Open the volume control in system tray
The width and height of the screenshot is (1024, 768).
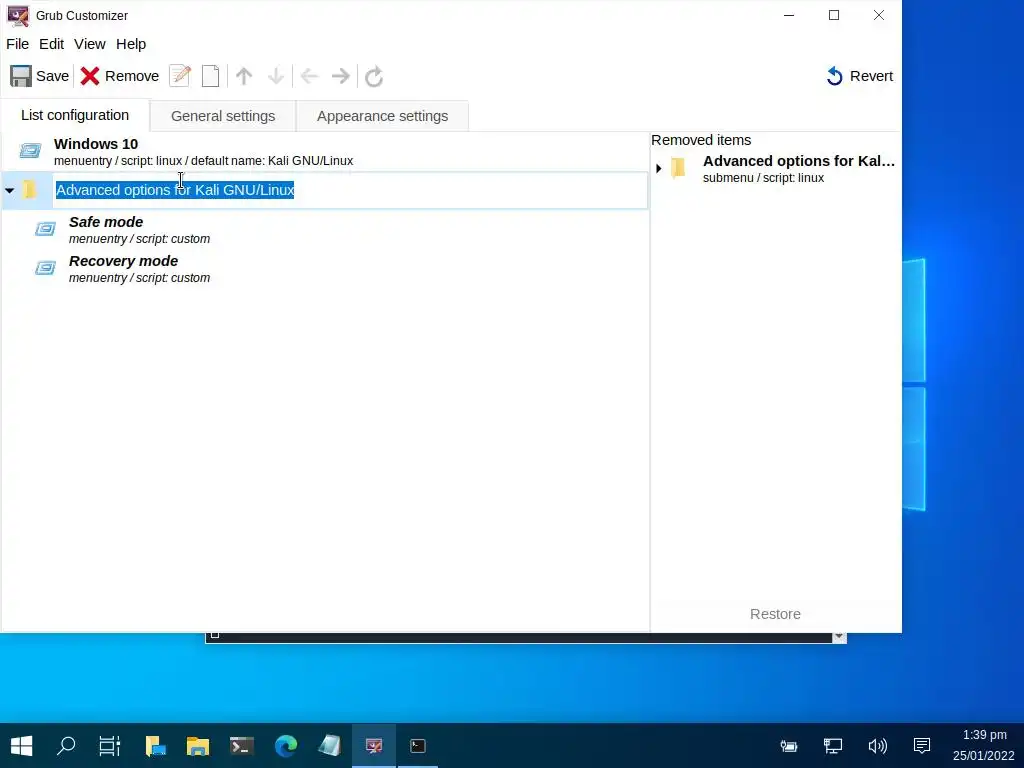(x=878, y=746)
